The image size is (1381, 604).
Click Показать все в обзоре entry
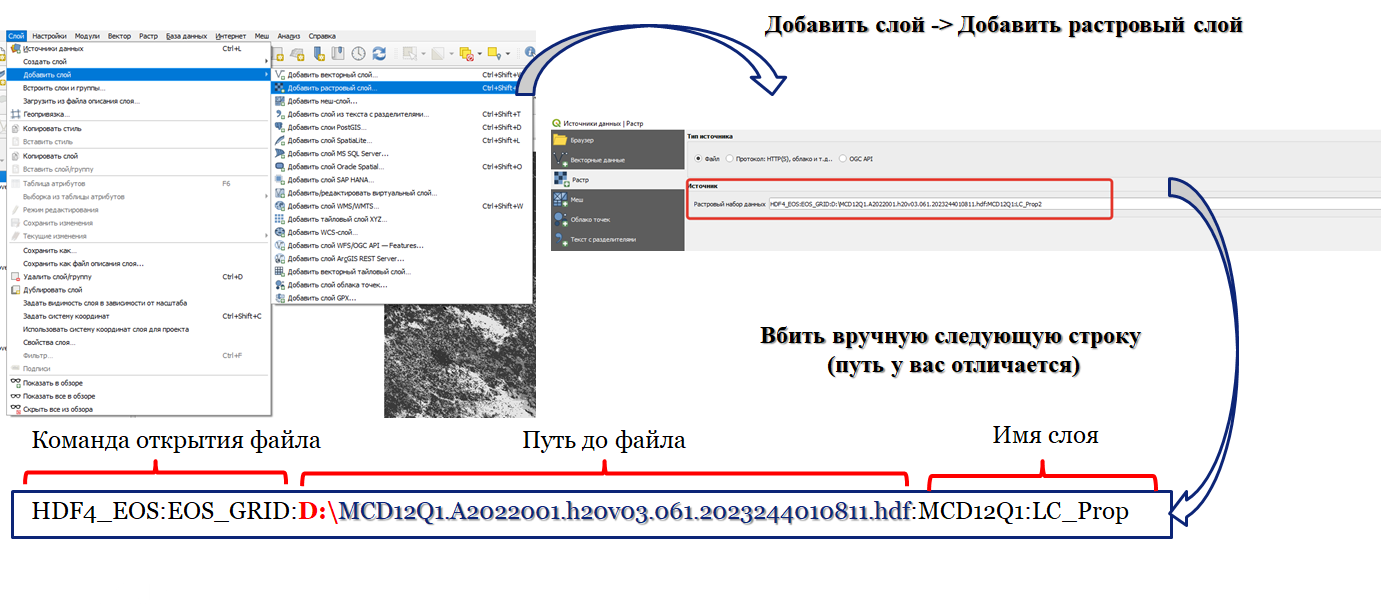(x=138, y=396)
